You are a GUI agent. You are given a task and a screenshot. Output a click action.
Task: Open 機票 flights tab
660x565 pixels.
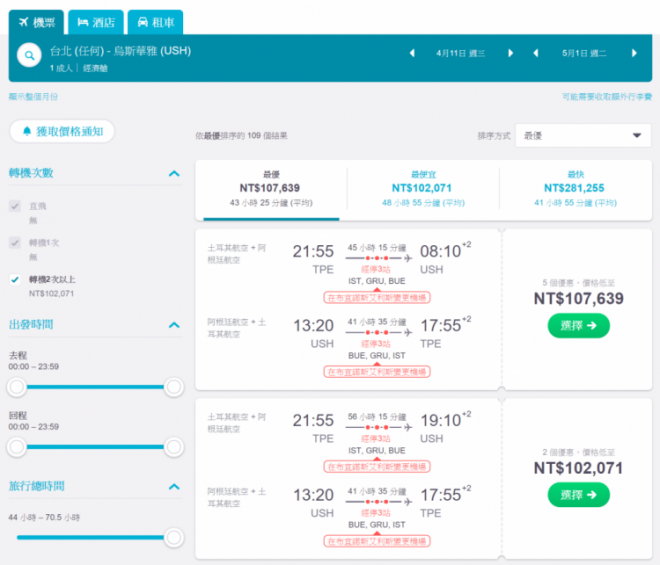(36, 21)
